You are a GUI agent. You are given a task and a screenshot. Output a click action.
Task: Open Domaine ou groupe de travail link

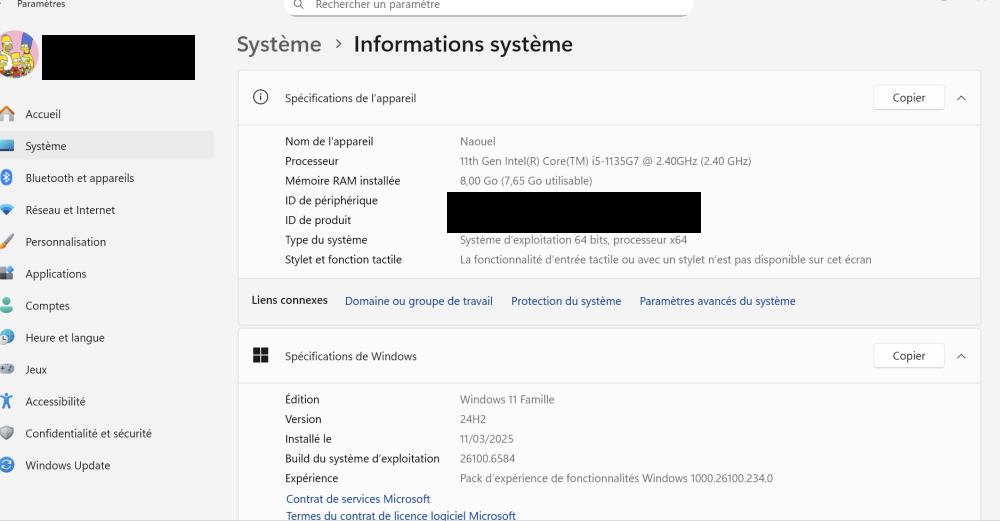(418, 301)
